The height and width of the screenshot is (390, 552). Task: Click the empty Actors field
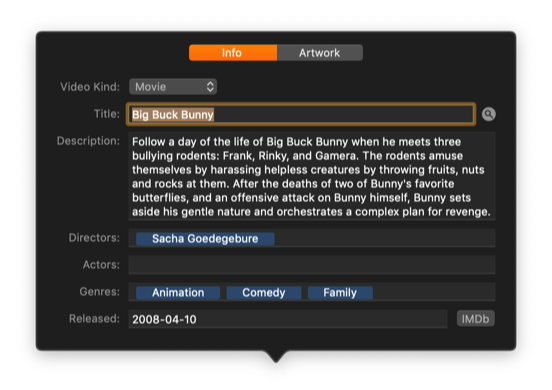(312, 265)
